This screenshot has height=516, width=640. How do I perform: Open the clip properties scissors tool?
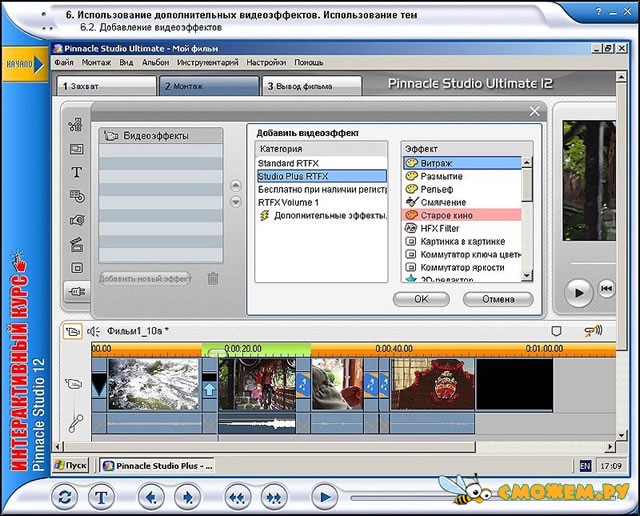(76, 125)
